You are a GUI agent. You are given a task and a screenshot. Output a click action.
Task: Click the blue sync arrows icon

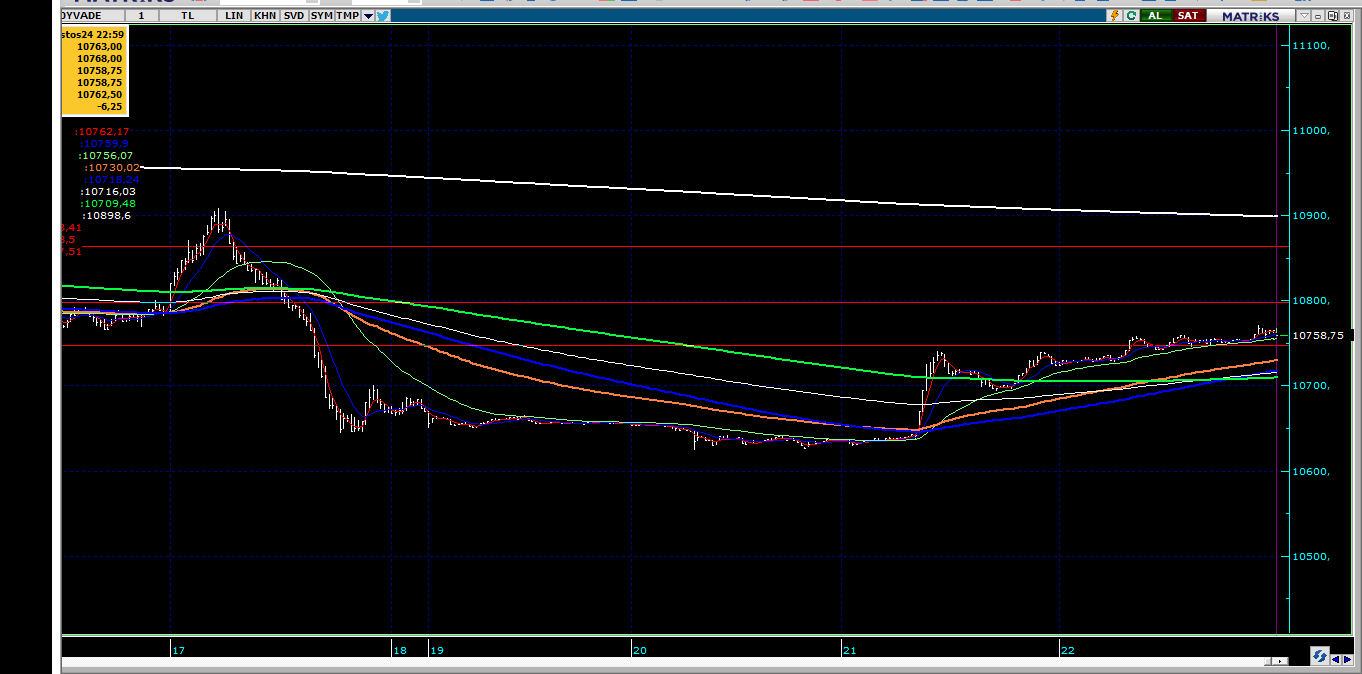(x=1320, y=655)
